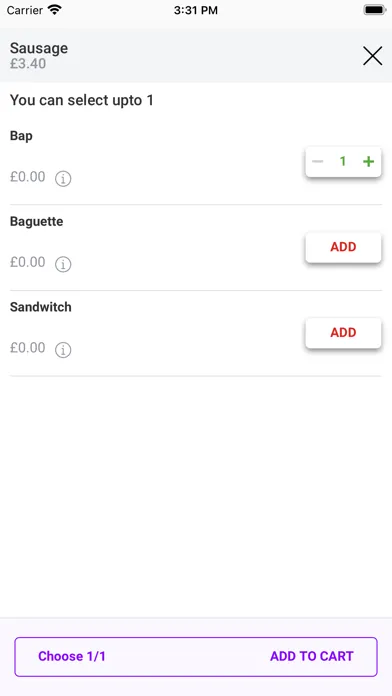Viewport: 392px width, 696px height.
Task: Select the Choose 1/1 label
Action: (x=72, y=656)
